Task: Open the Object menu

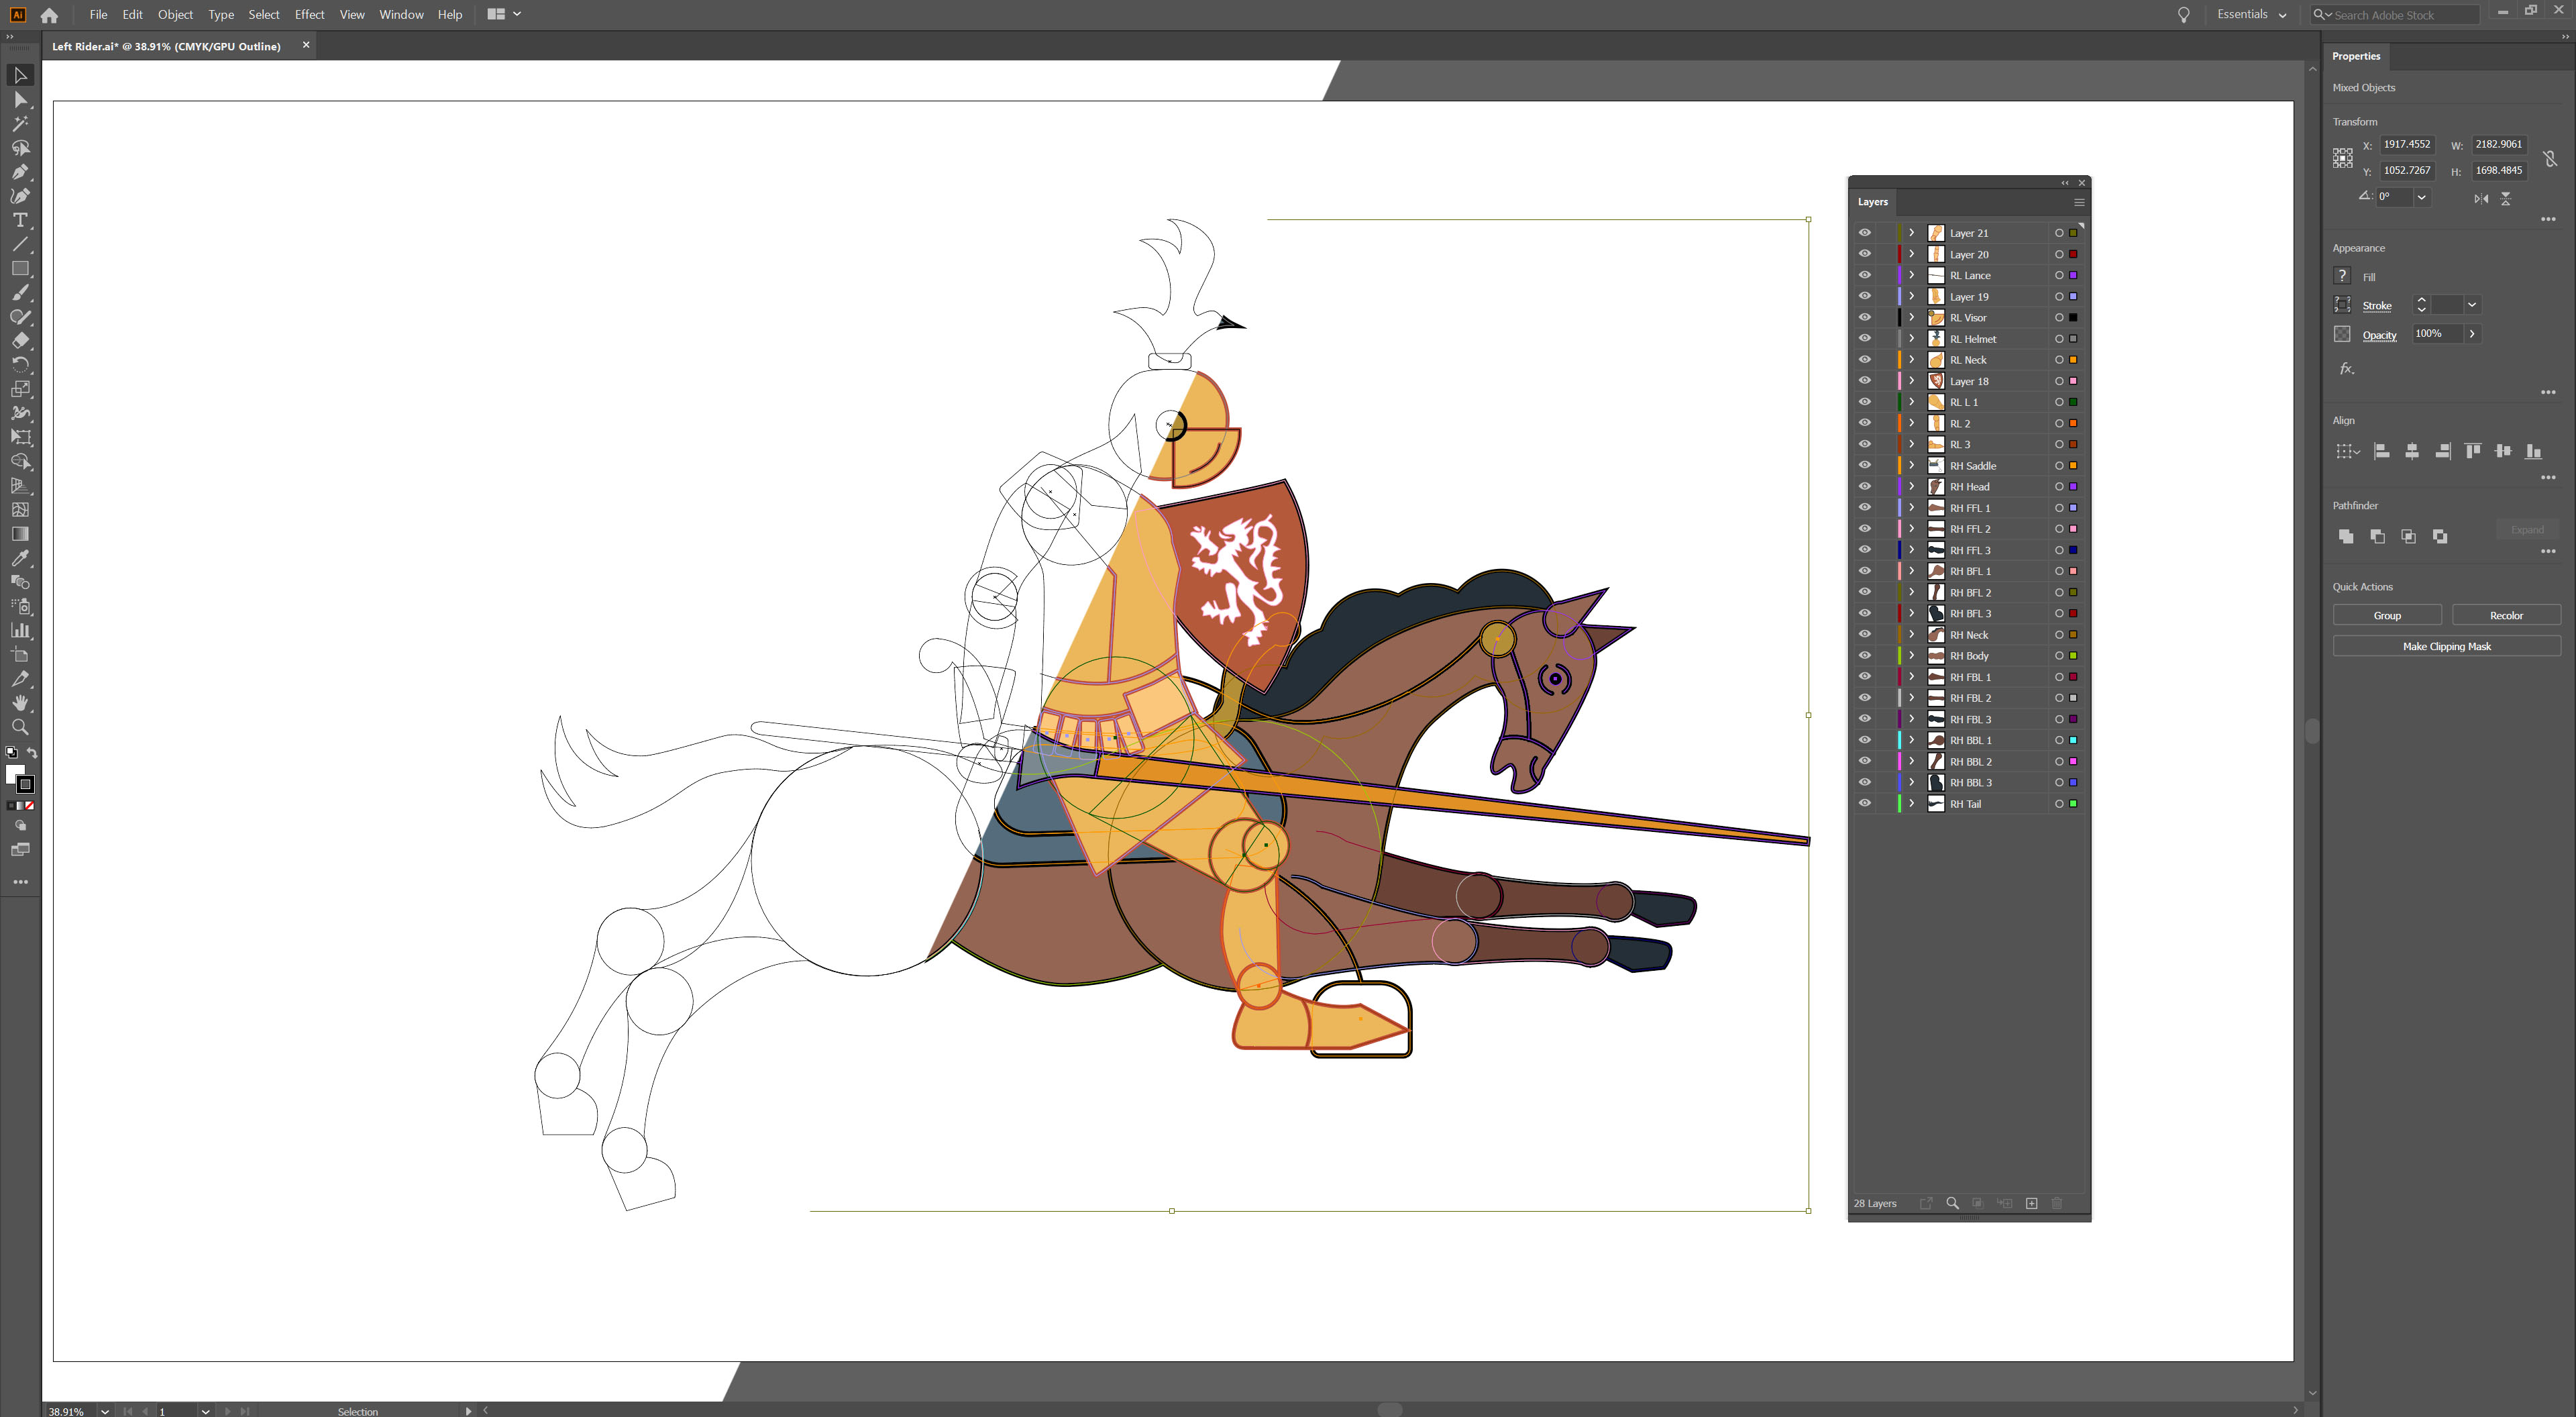Action: pos(175,14)
